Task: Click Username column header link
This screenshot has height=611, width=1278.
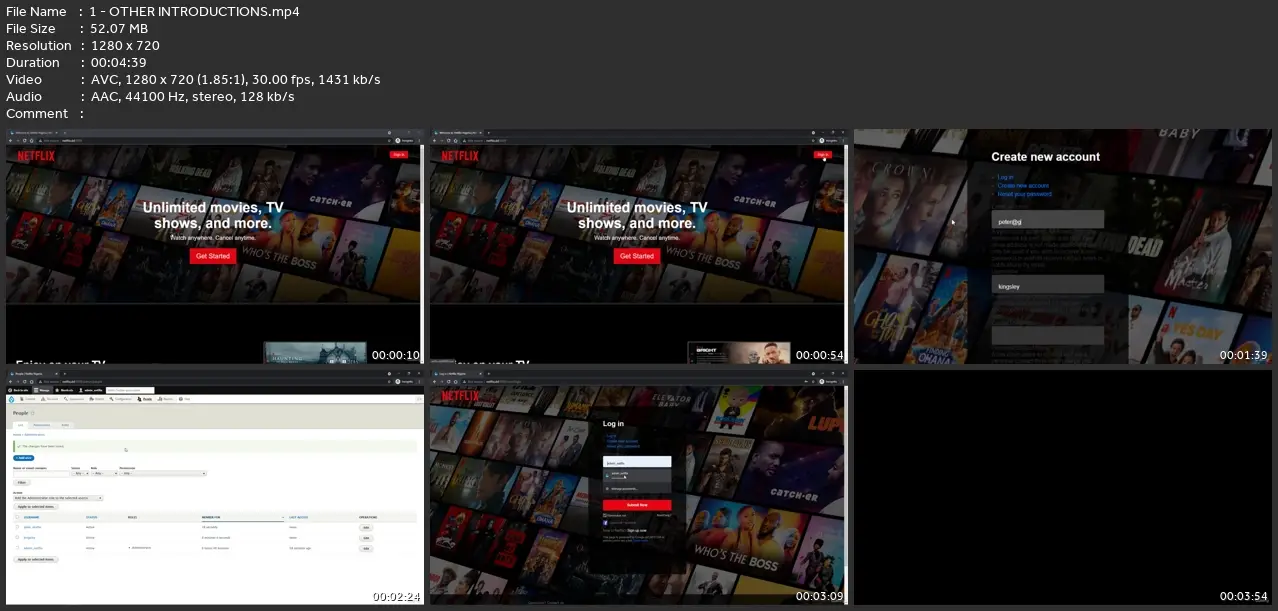Action: [31, 517]
